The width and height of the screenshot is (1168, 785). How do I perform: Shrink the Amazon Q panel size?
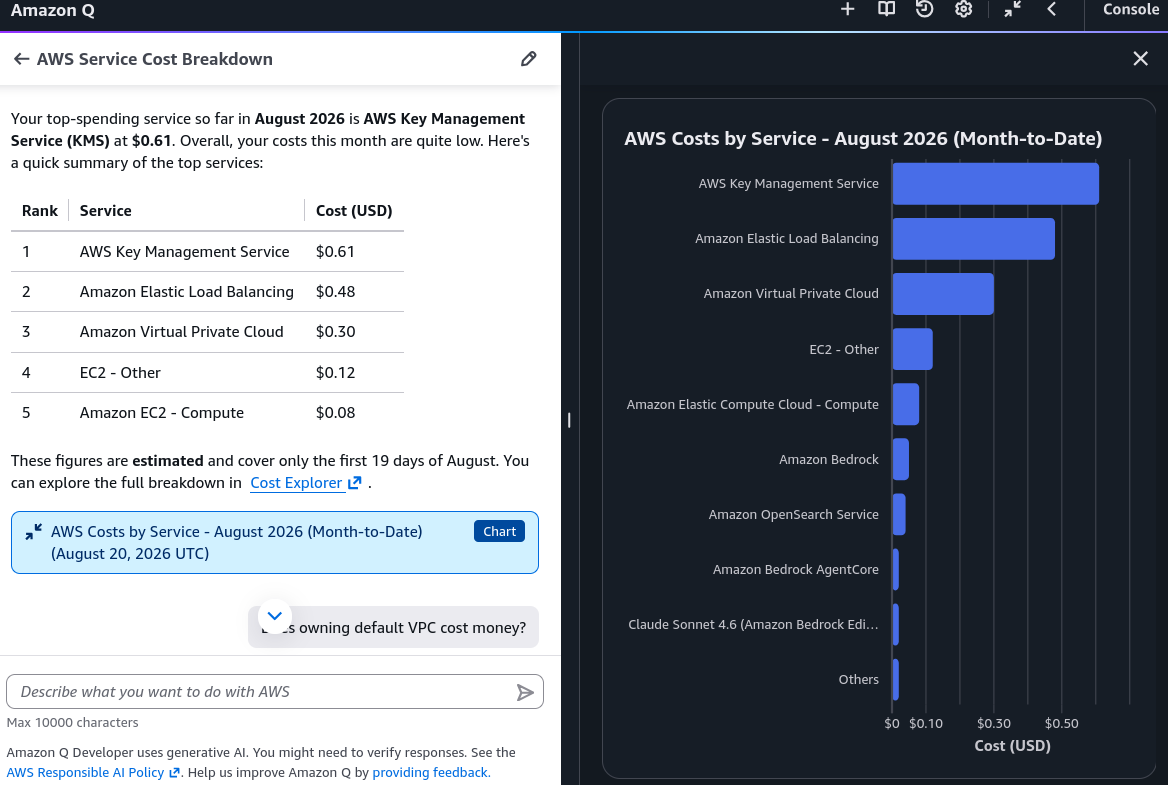(1012, 9)
